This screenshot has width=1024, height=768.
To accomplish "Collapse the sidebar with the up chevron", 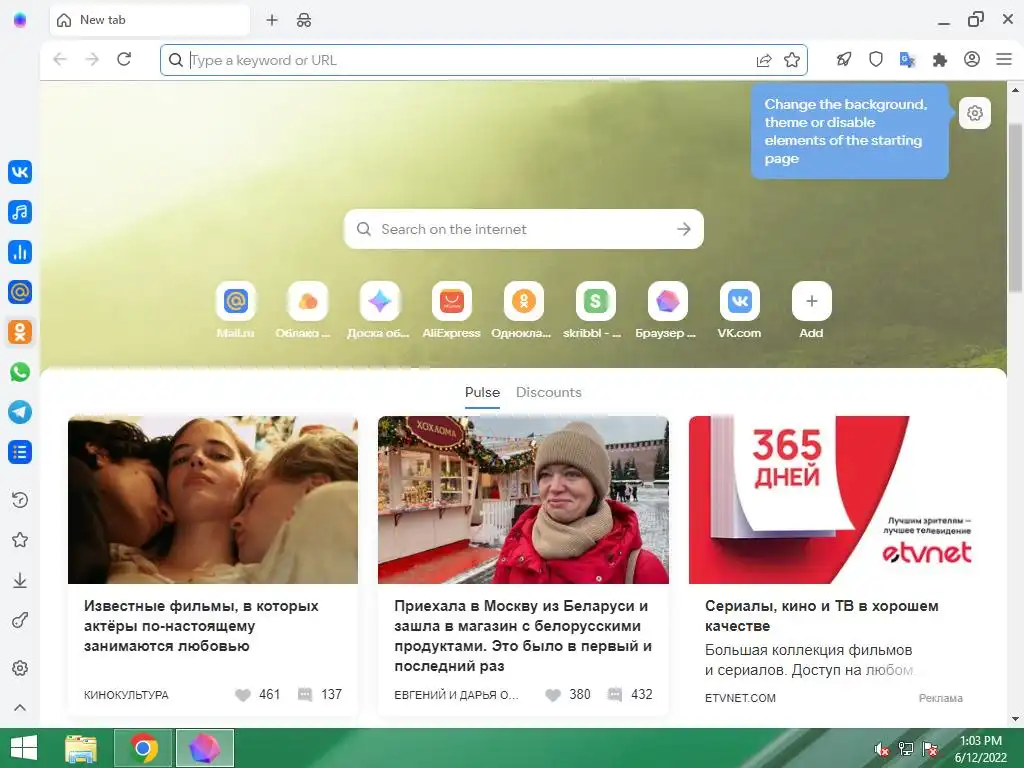I will tap(20, 708).
